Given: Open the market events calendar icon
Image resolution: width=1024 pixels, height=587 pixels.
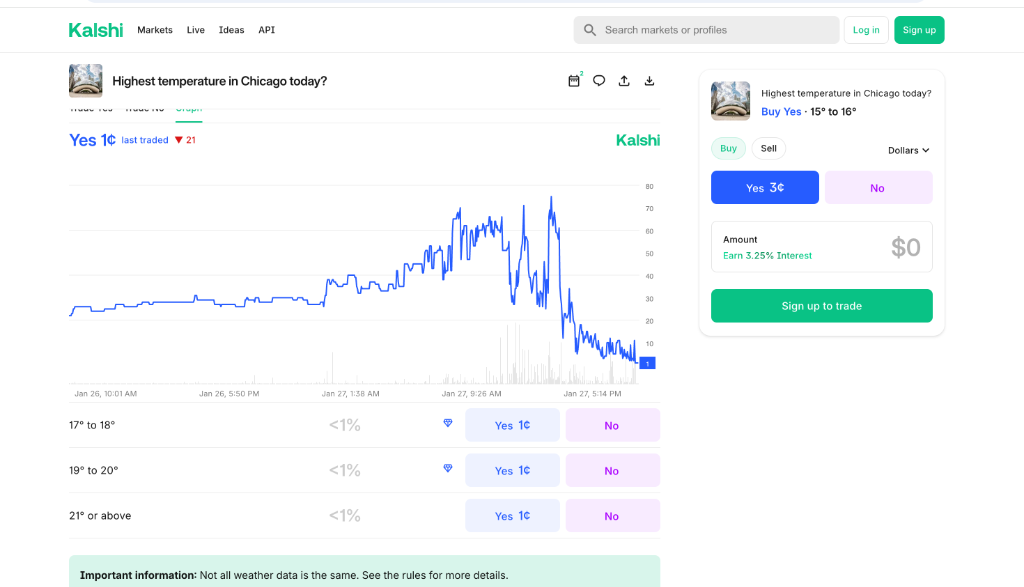Looking at the screenshot, I should 574,80.
